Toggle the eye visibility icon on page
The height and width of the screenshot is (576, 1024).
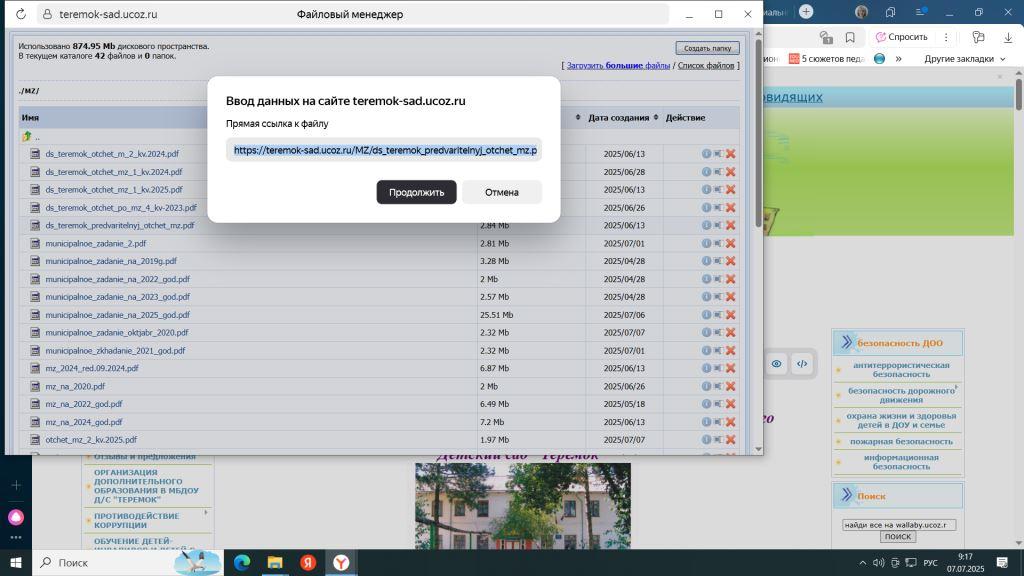(x=776, y=365)
